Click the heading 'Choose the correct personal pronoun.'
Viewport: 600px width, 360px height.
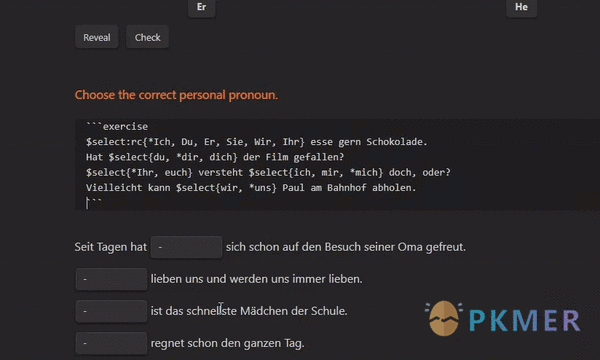176,95
